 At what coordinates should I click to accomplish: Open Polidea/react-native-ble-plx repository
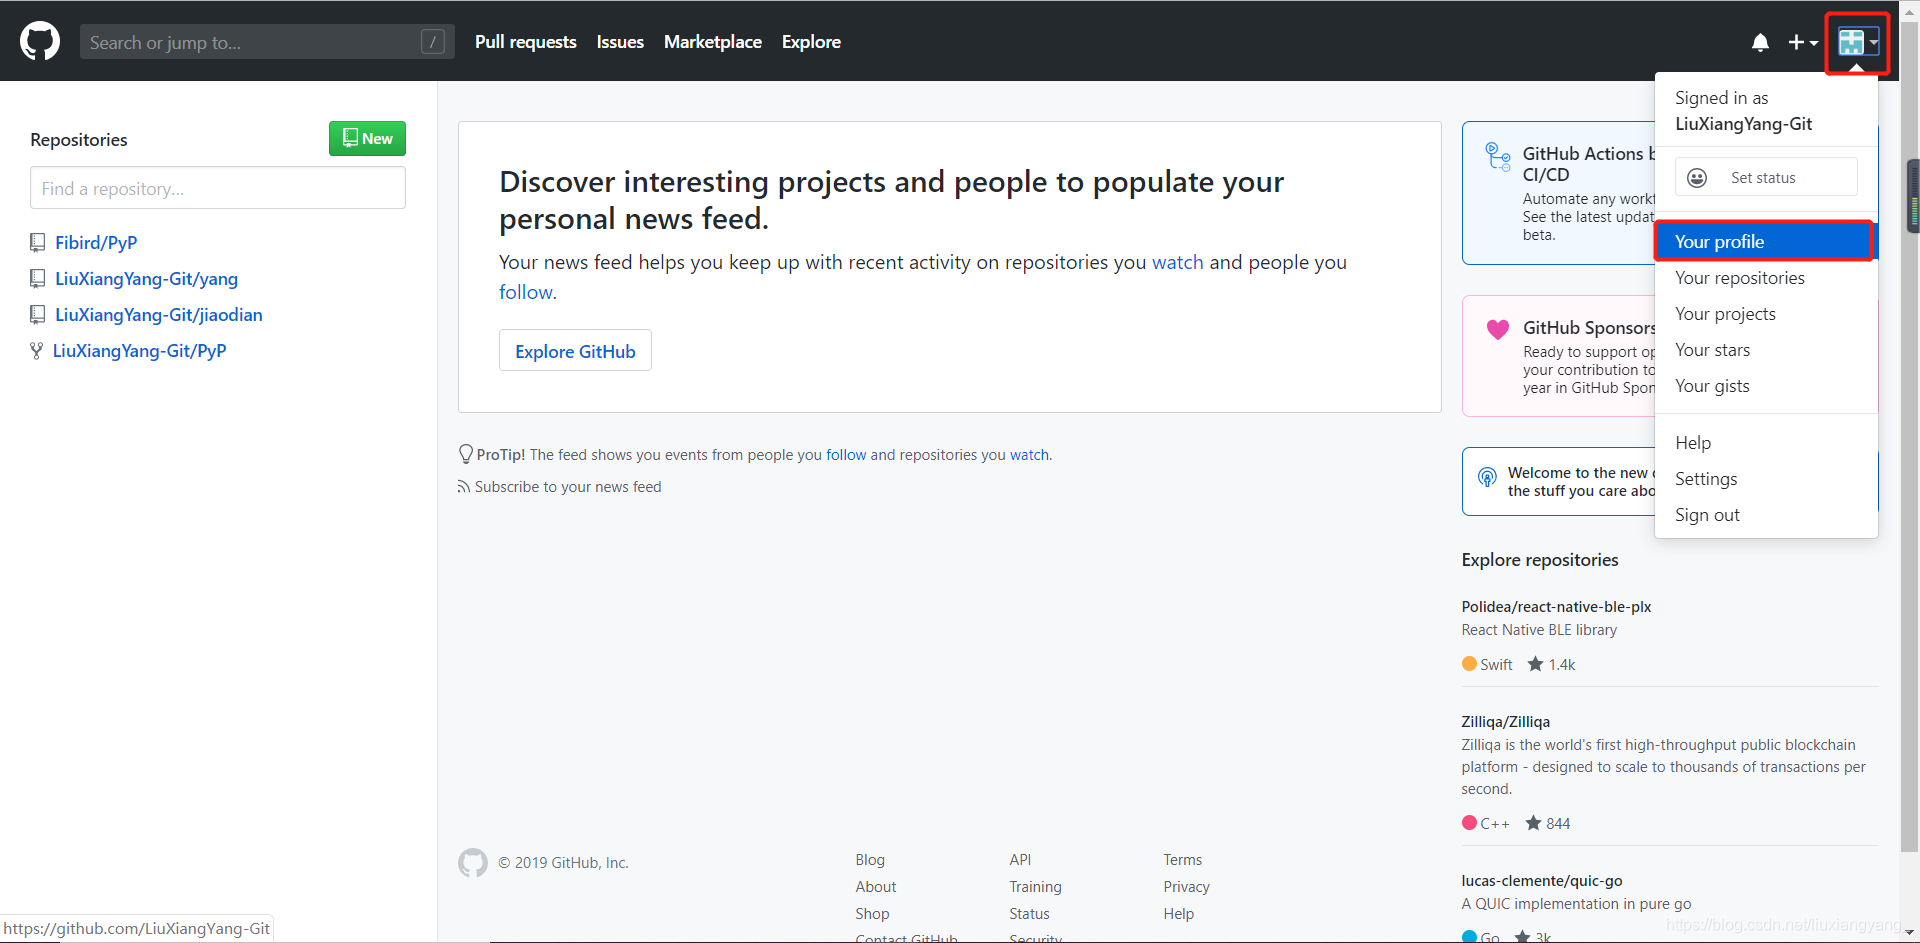click(x=1556, y=607)
